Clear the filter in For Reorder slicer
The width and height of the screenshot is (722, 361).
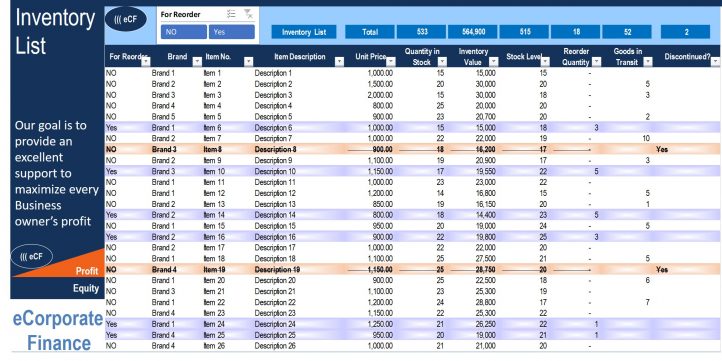pos(248,14)
